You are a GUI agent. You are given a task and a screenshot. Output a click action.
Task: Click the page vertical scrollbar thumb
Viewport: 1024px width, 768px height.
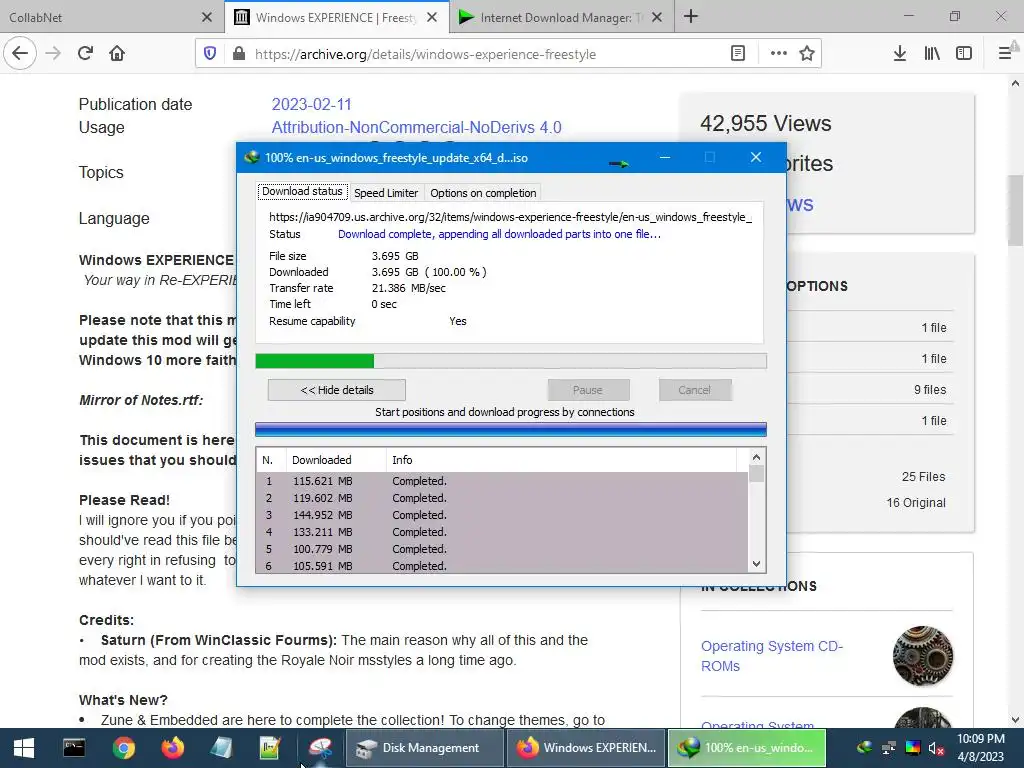(x=1015, y=210)
